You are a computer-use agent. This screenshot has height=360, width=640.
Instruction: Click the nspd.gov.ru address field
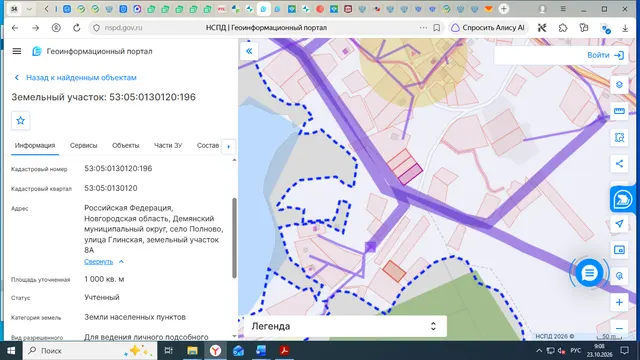point(123,28)
